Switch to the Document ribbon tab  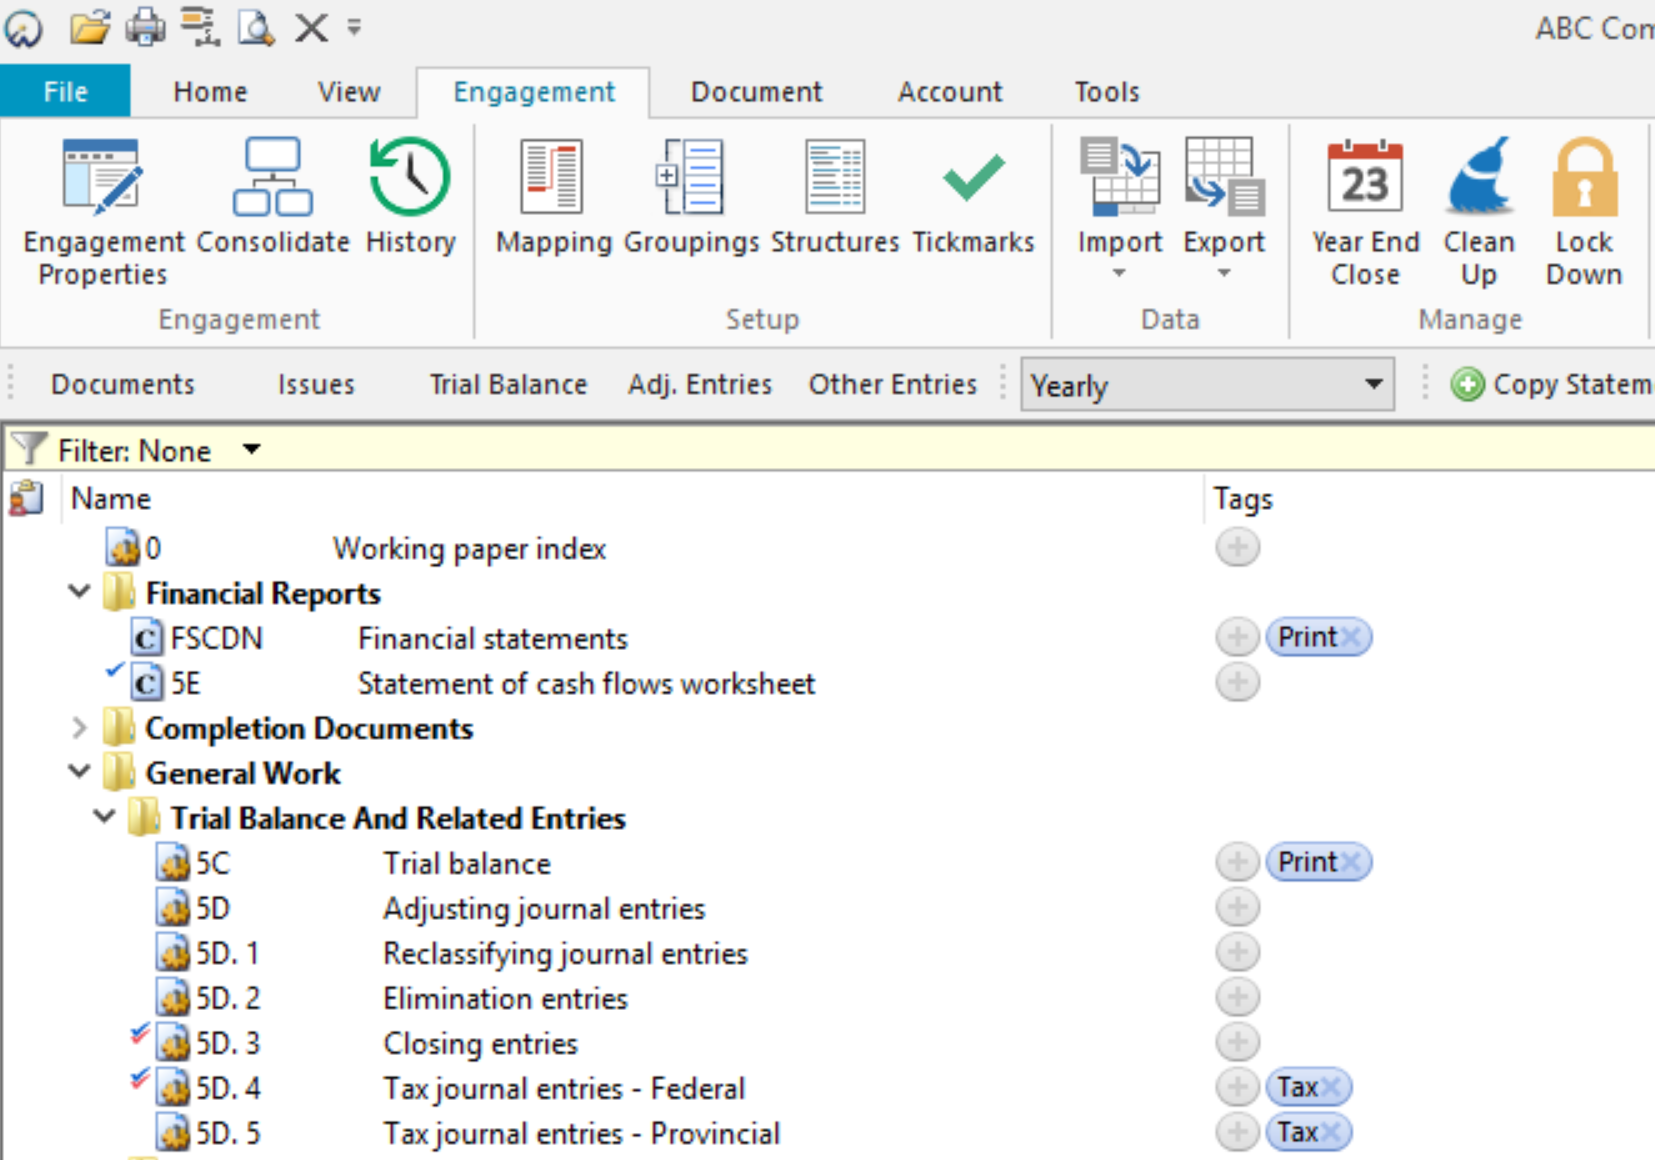pyautogui.click(x=756, y=91)
